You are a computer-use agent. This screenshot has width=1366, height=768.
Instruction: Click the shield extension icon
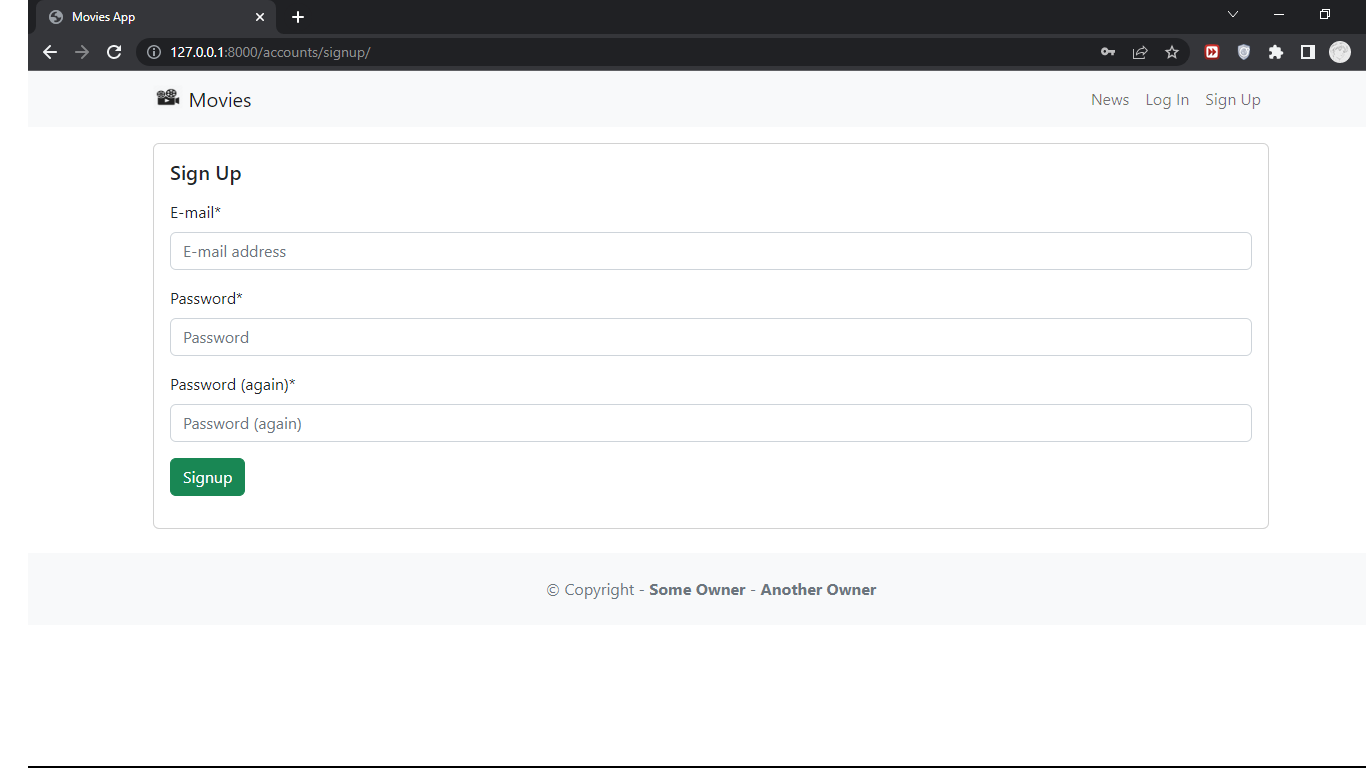(x=1243, y=52)
